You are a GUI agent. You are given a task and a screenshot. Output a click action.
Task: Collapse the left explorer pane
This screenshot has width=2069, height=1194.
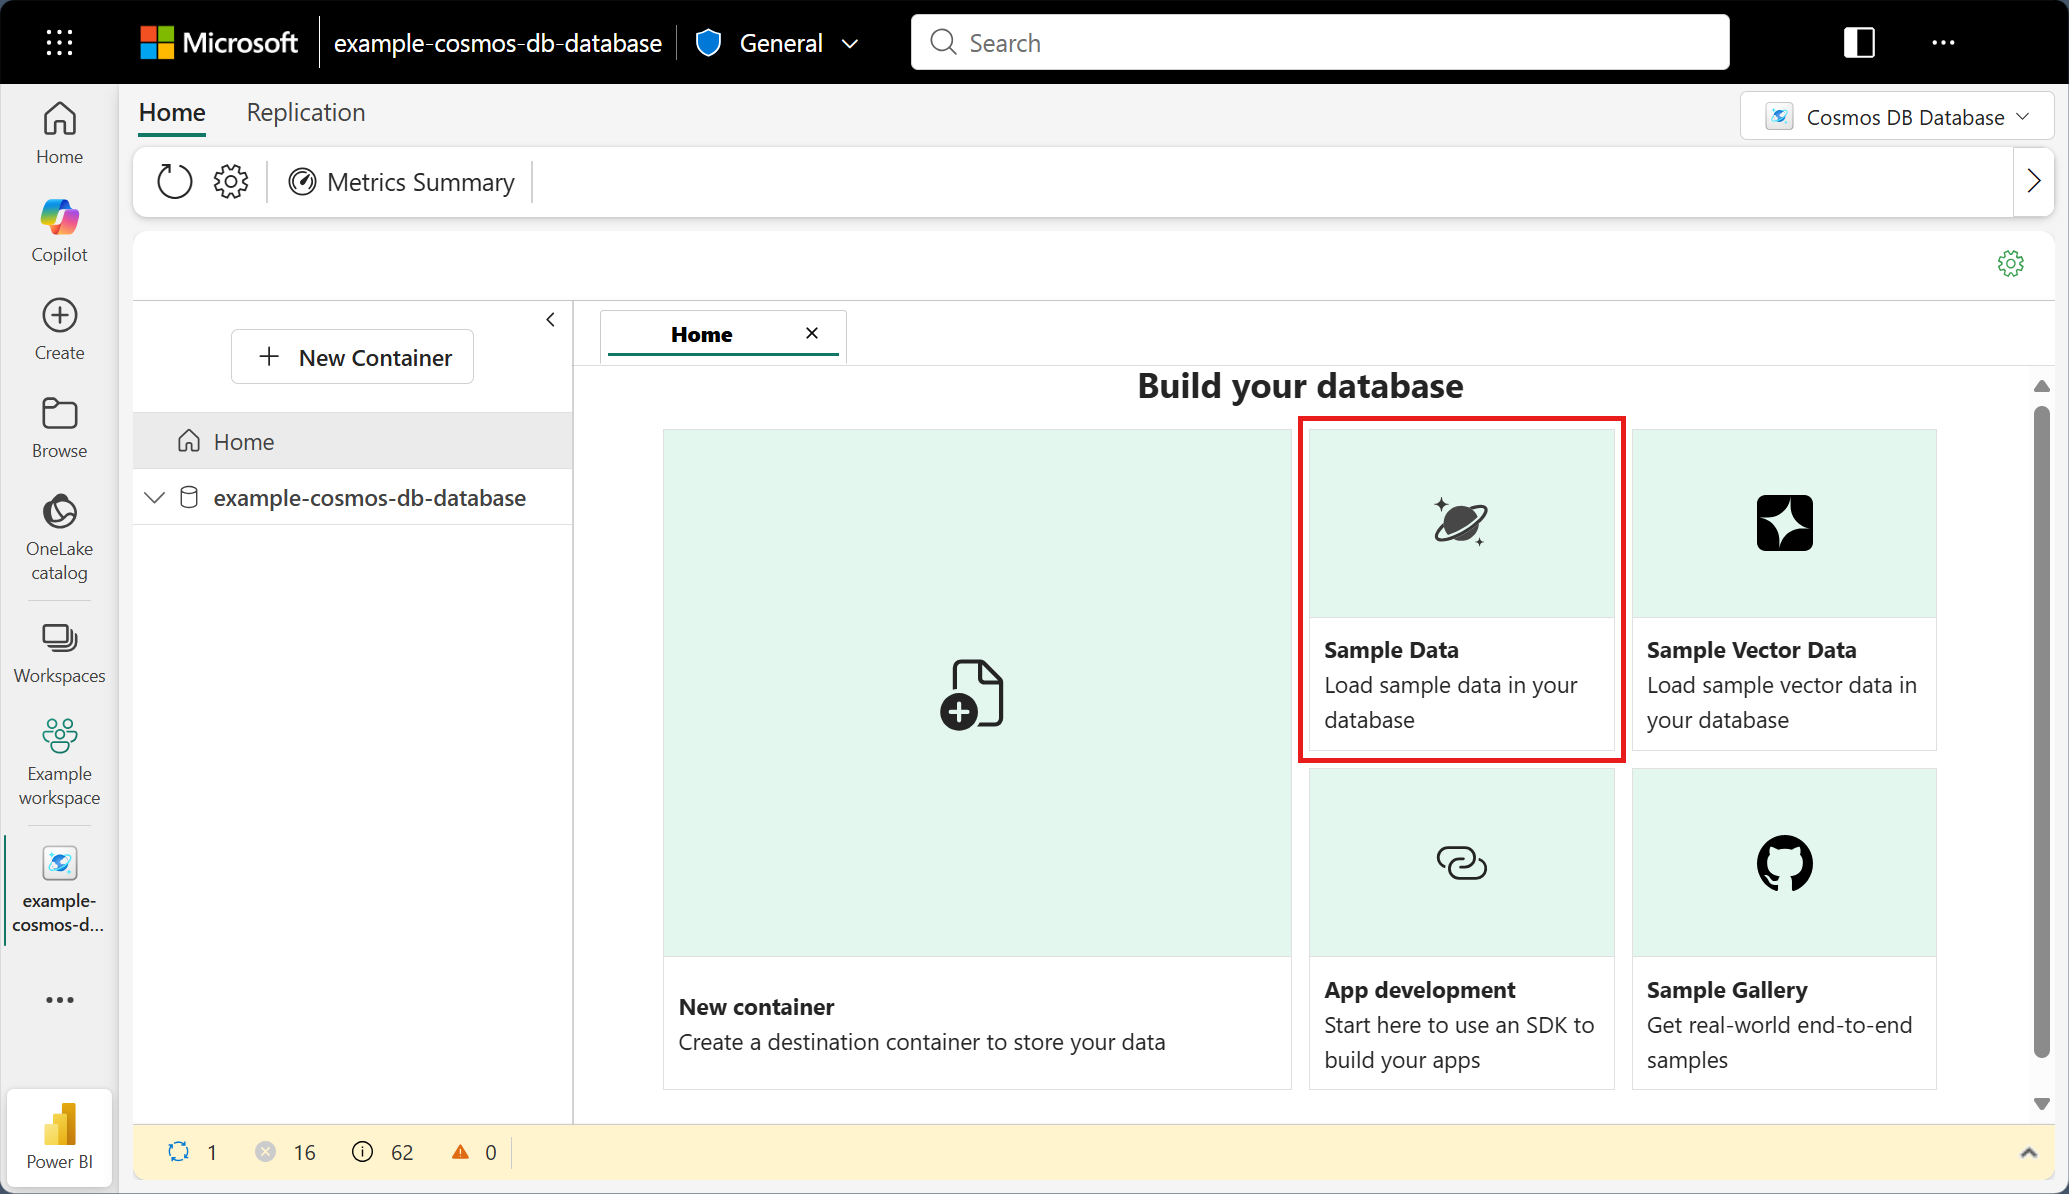point(550,320)
